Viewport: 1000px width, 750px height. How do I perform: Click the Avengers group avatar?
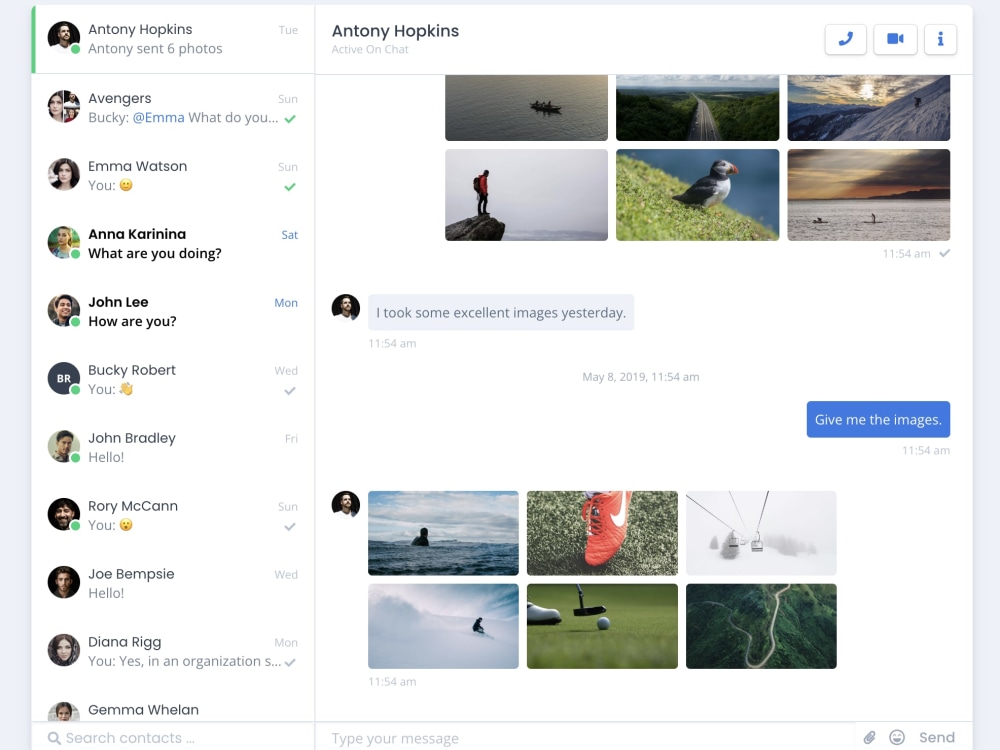(x=64, y=107)
